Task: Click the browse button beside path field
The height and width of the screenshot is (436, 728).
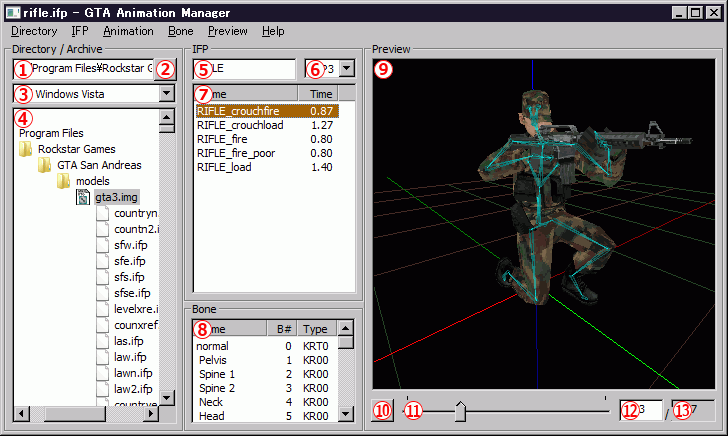Action: [165, 69]
